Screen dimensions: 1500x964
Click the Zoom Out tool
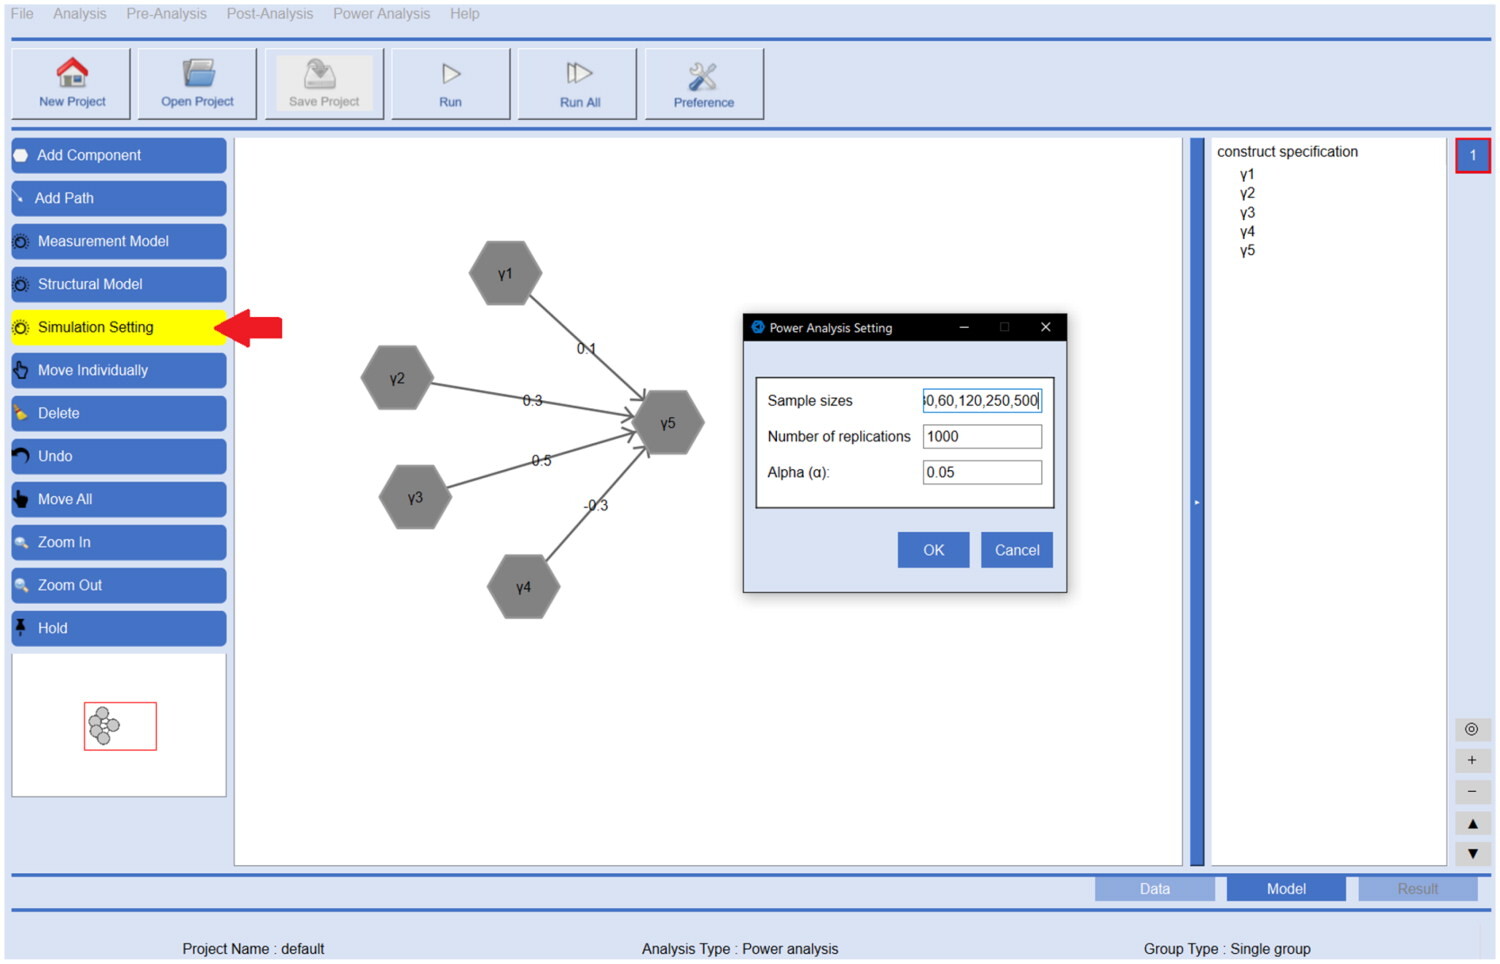pos(119,585)
